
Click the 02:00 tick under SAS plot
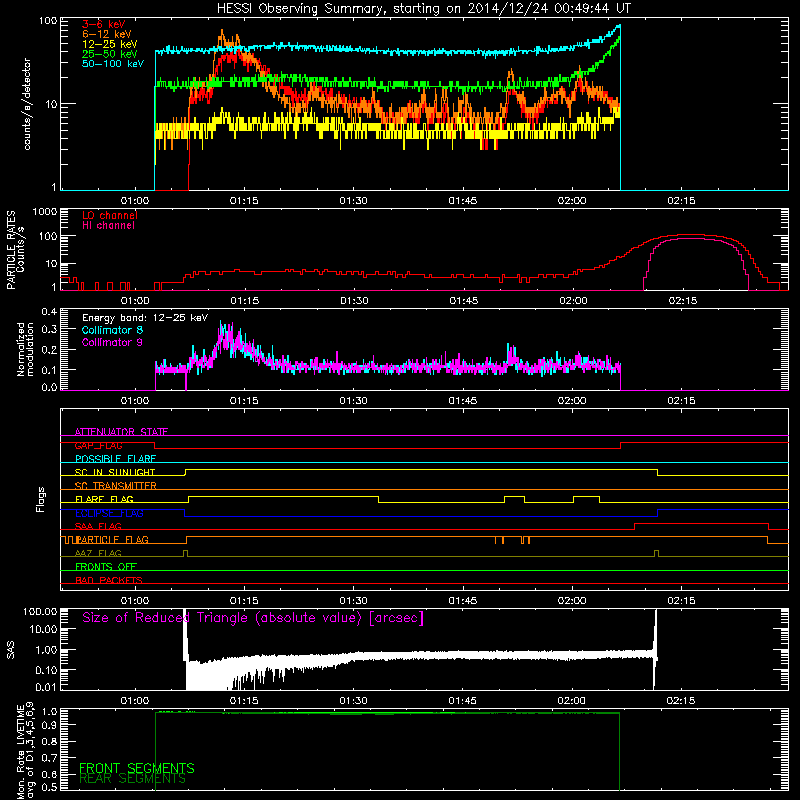(571, 701)
